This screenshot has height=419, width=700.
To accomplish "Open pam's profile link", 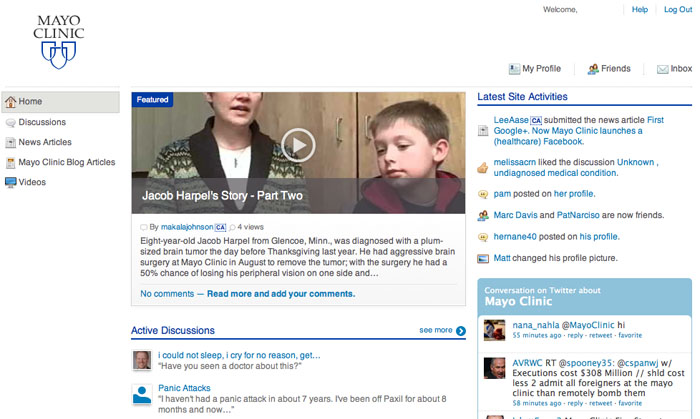I will 502,194.
